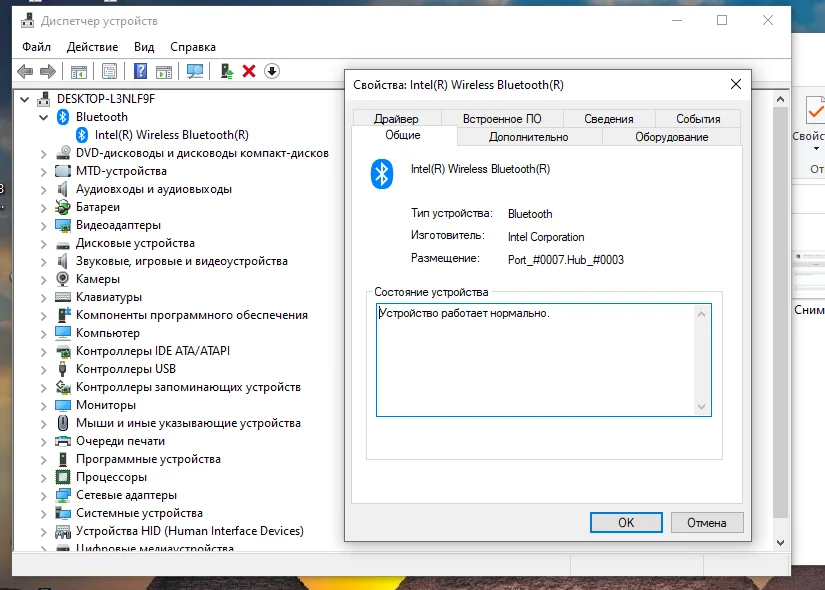Switch to the Оборудование tab
This screenshot has height=590, width=825.
pyautogui.click(x=671, y=137)
